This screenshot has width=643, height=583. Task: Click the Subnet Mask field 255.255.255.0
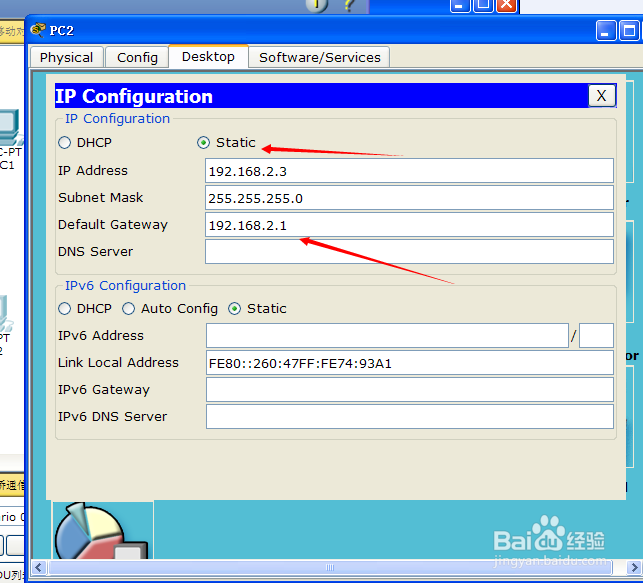point(409,198)
